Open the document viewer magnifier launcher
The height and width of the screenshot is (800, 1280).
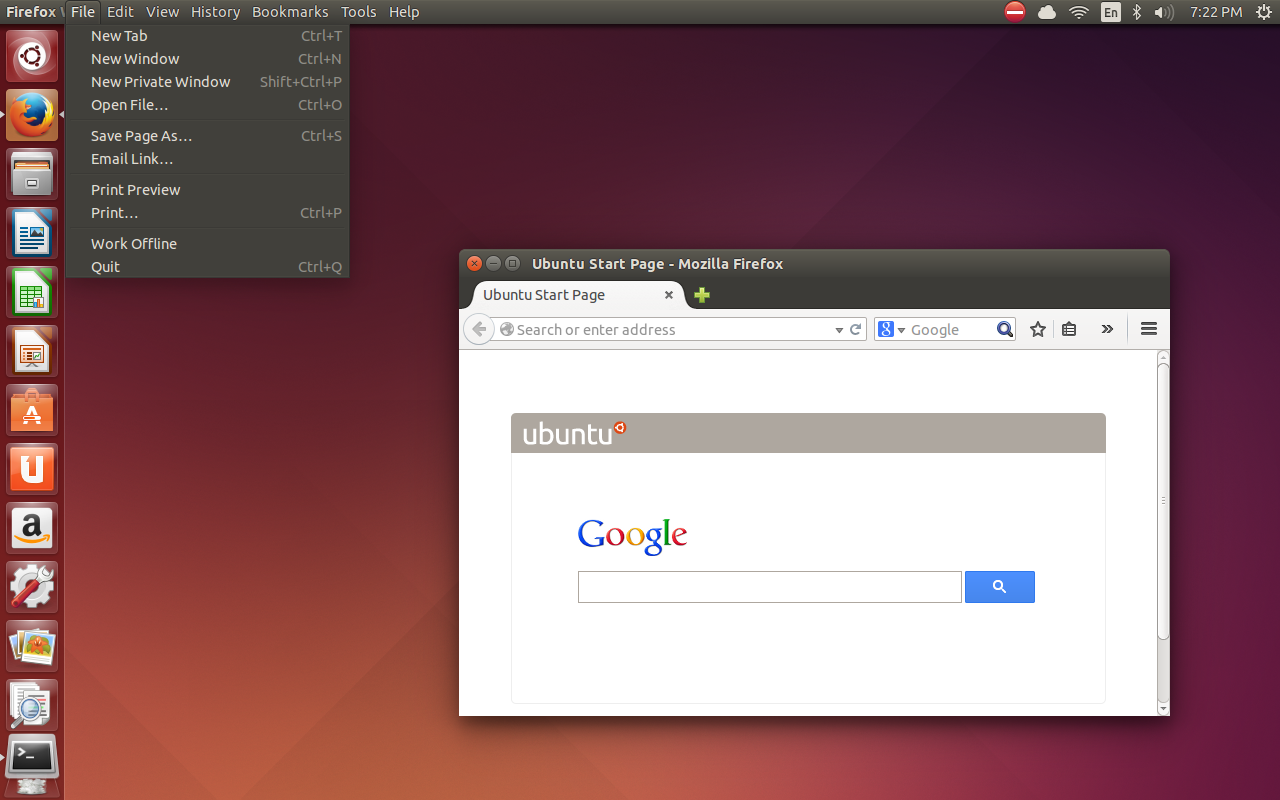pos(32,705)
